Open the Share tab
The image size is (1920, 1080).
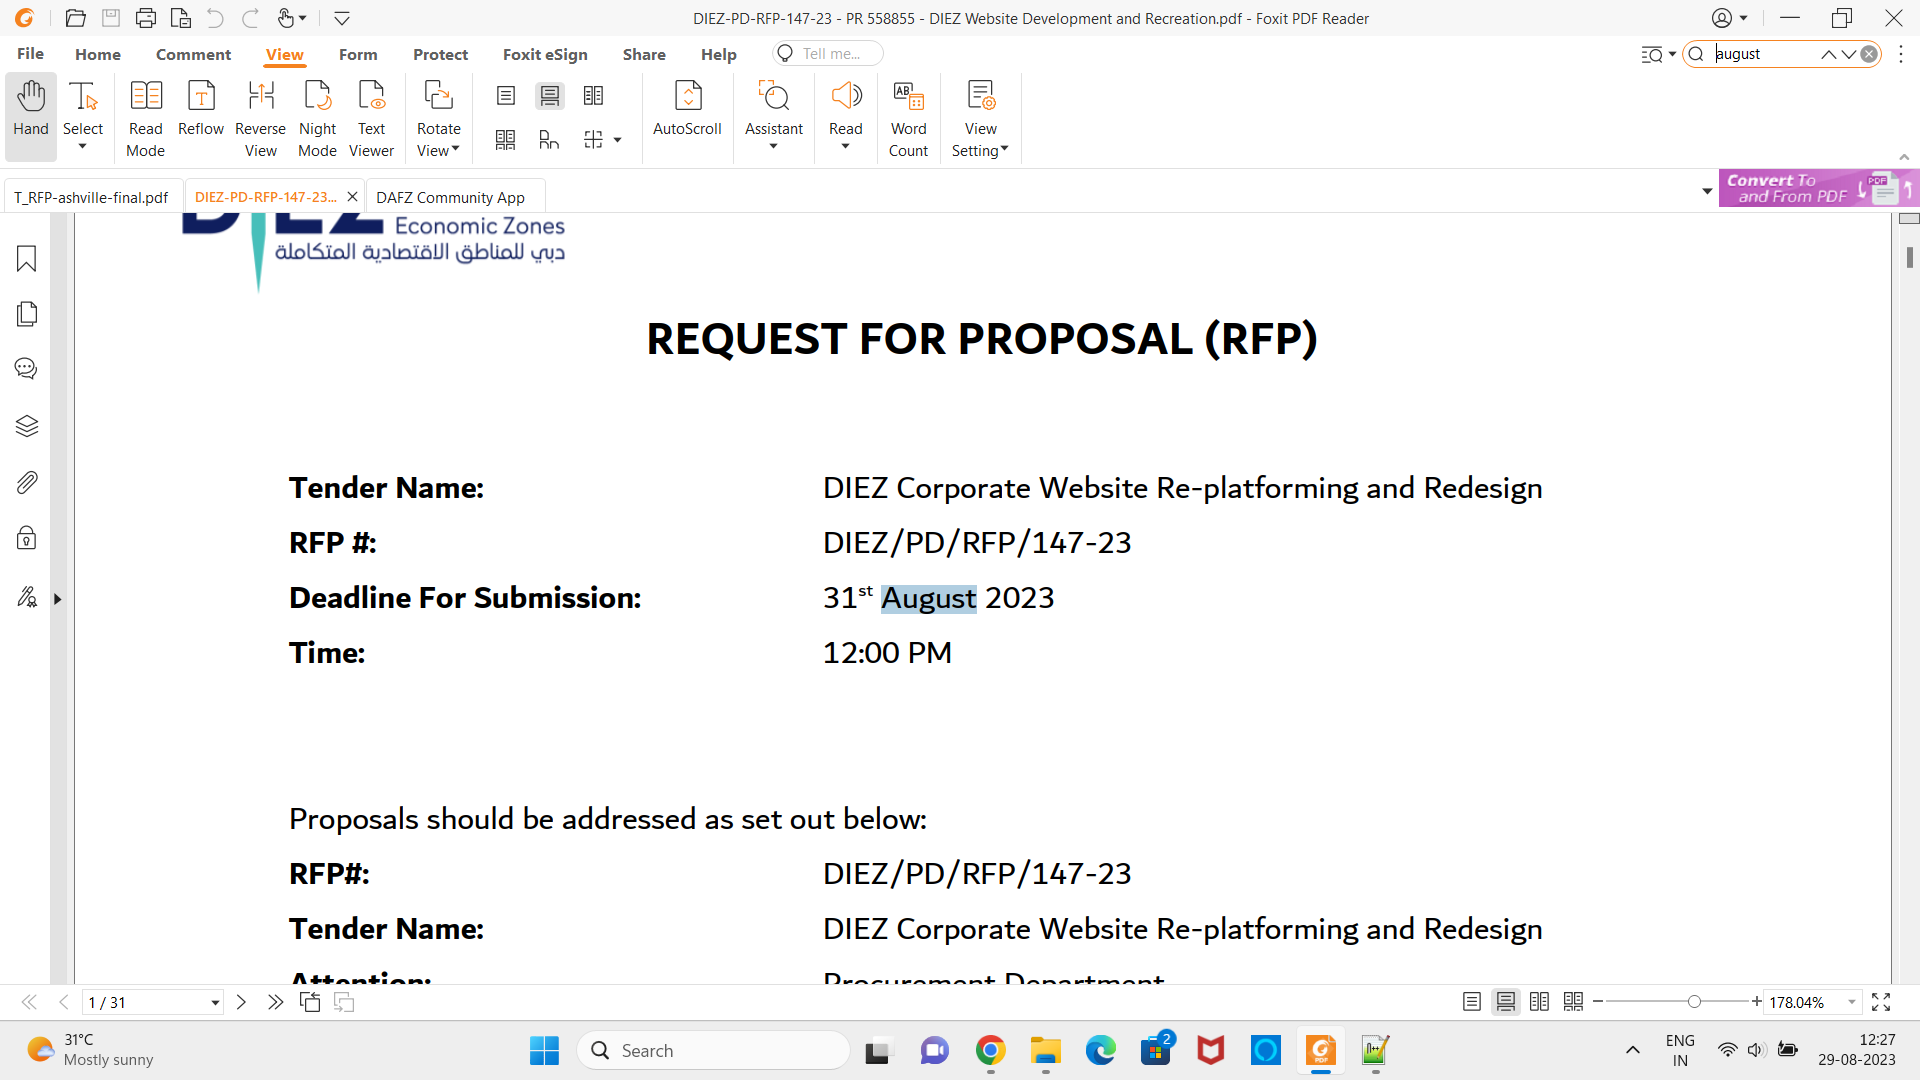click(x=644, y=54)
